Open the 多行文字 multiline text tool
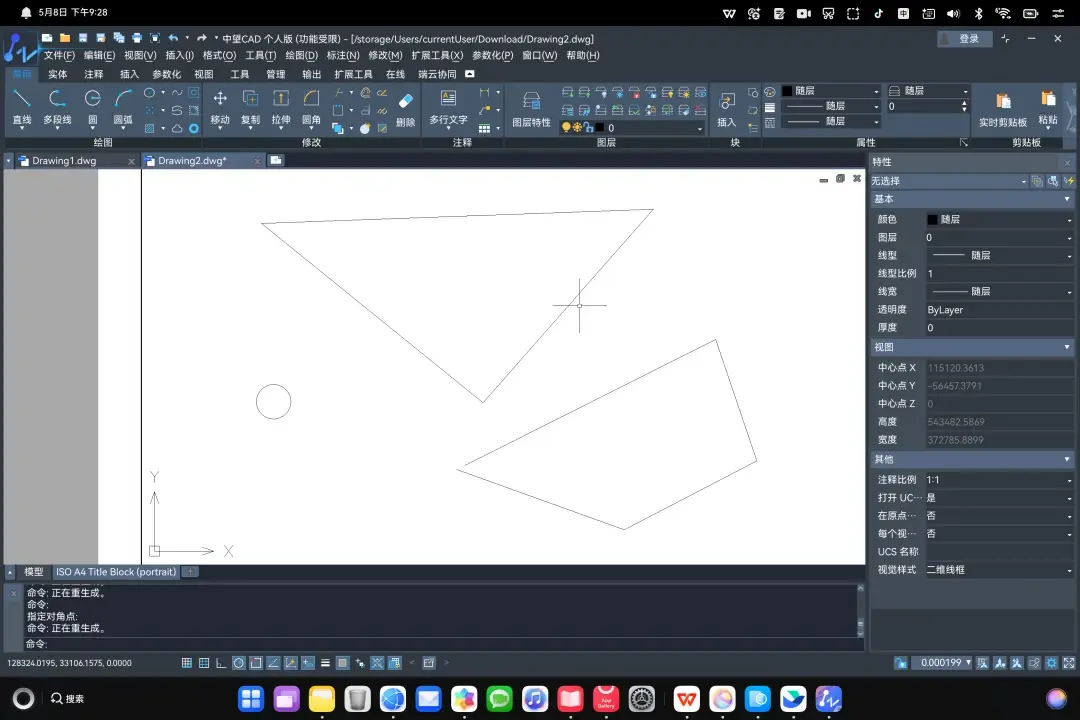Viewport: 1080px width, 720px height. click(448, 107)
